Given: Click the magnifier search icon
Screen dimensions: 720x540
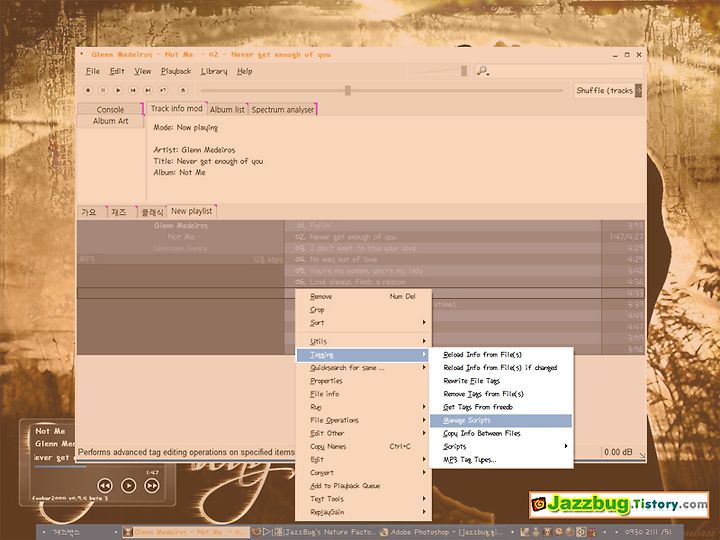Looking at the screenshot, I should click(x=482, y=71).
